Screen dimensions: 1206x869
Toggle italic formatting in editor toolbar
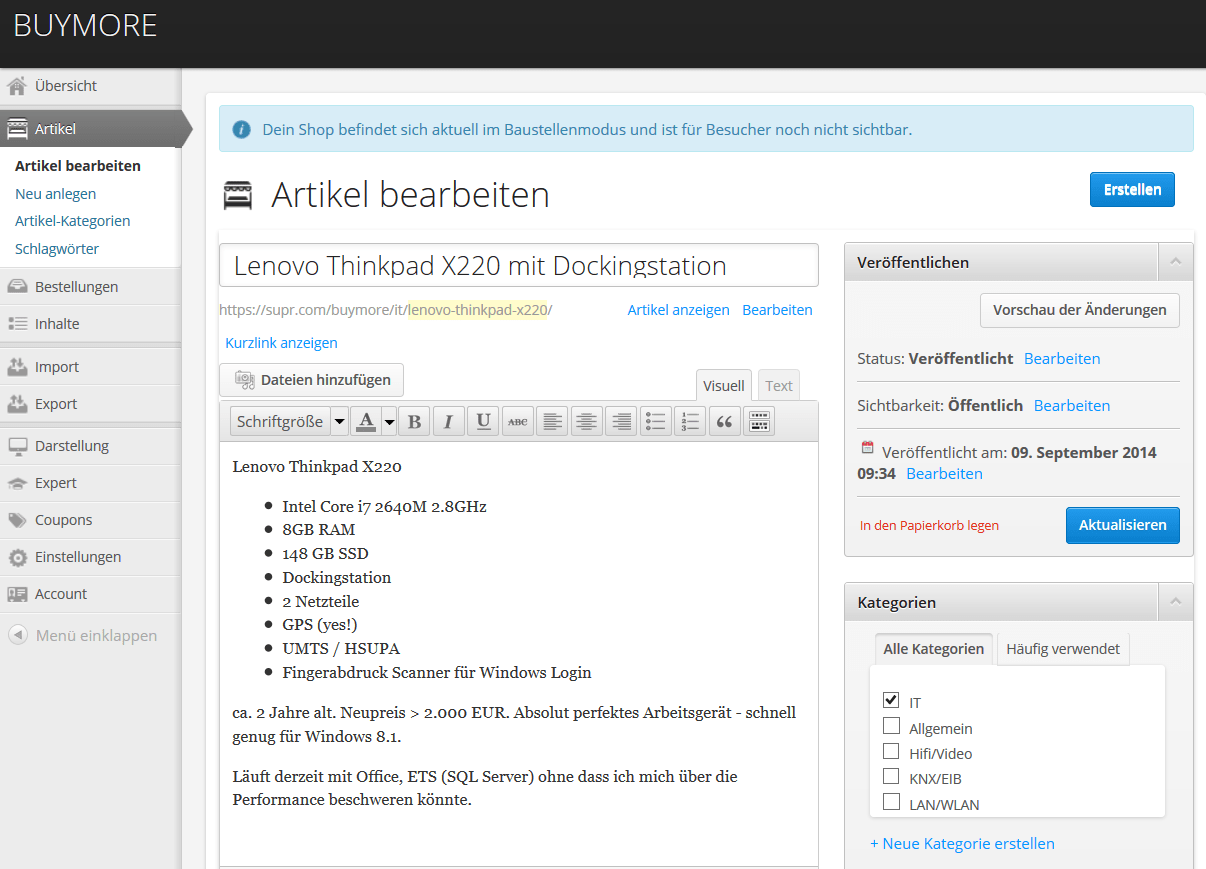pos(448,422)
